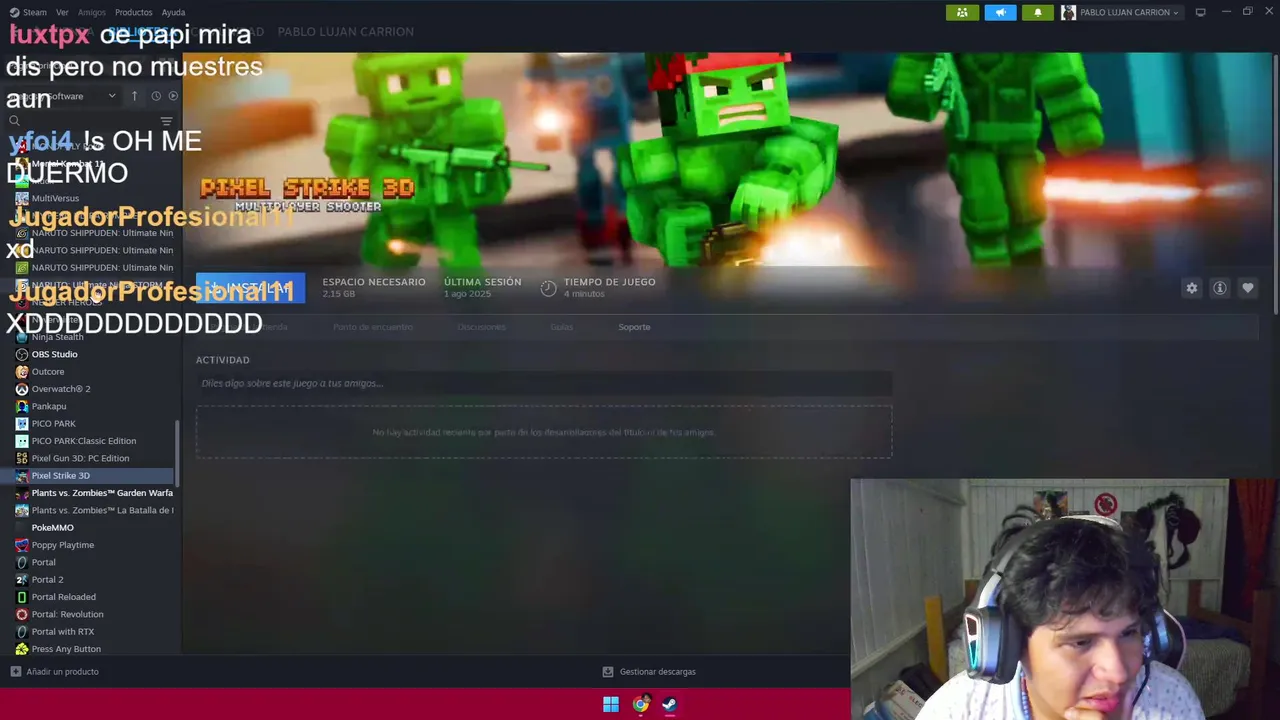Add Pixel Strike 3D to favorites heart
The height and width of the screenshot is (720, 1280).
[1247, 288]
